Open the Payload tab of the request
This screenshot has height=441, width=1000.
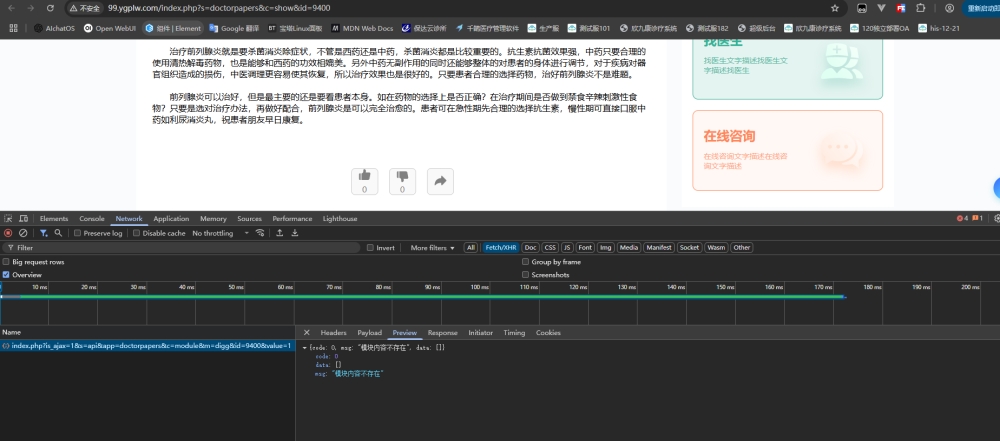tap(369, 333)
